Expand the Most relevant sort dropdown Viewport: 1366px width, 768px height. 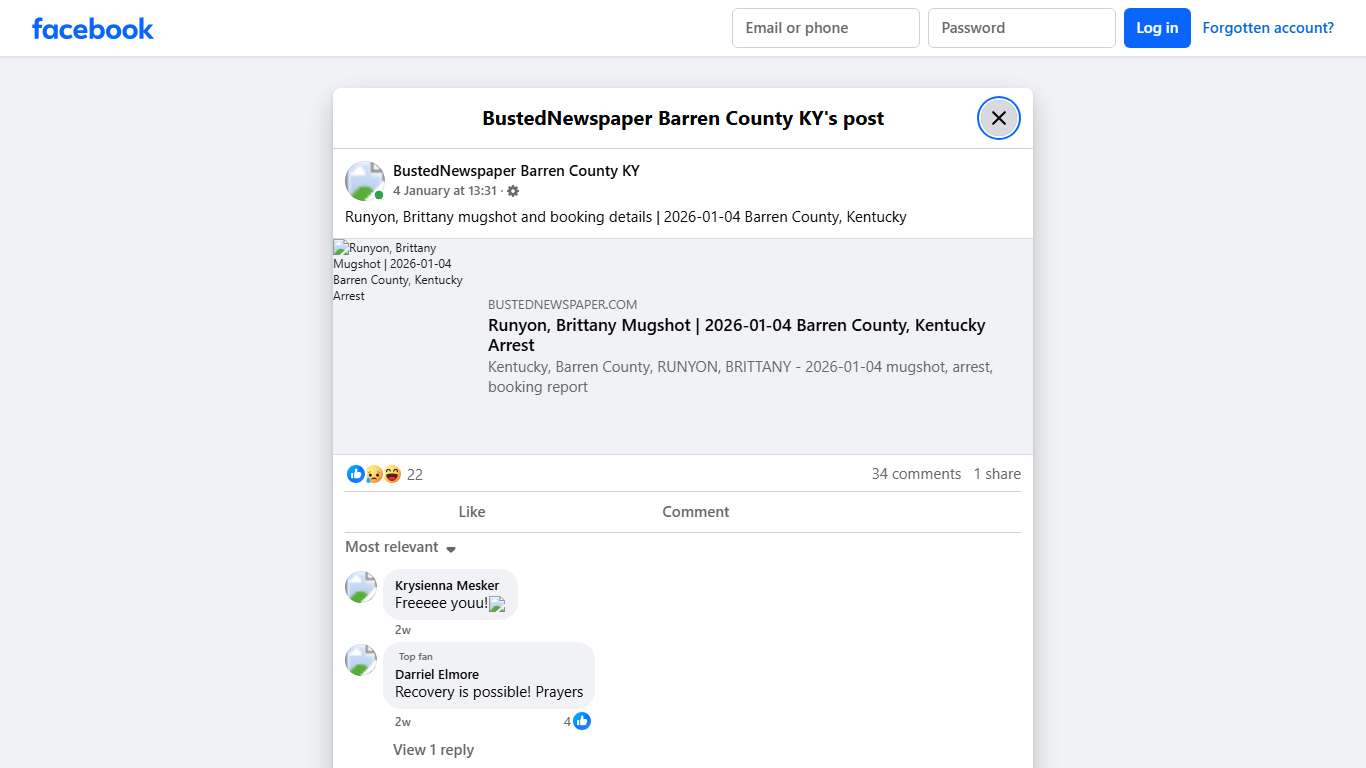click(400, 547)
